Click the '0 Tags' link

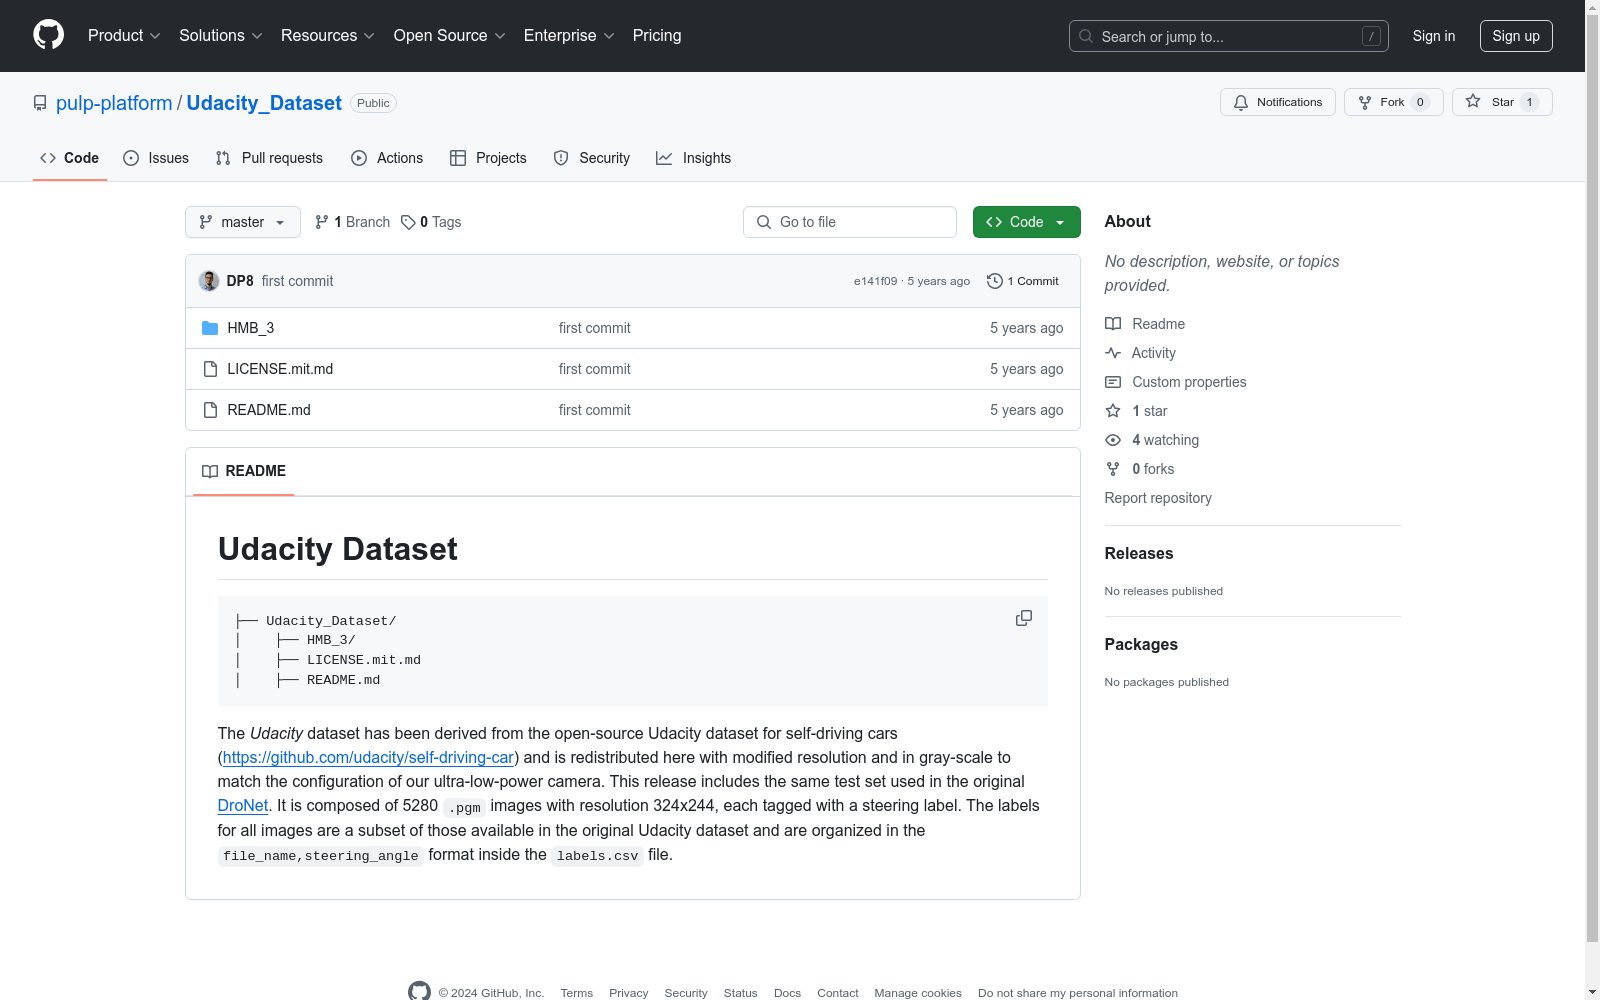(x=432, y=222)
